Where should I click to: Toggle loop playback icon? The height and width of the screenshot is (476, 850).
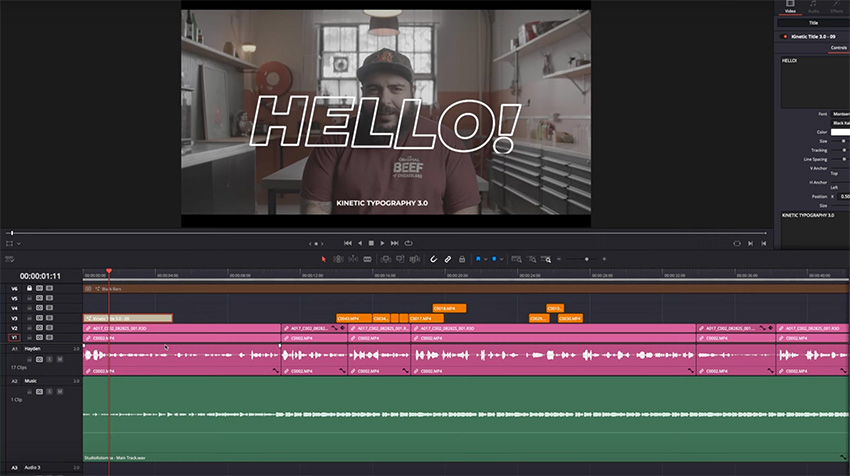(x=408, y=243)
